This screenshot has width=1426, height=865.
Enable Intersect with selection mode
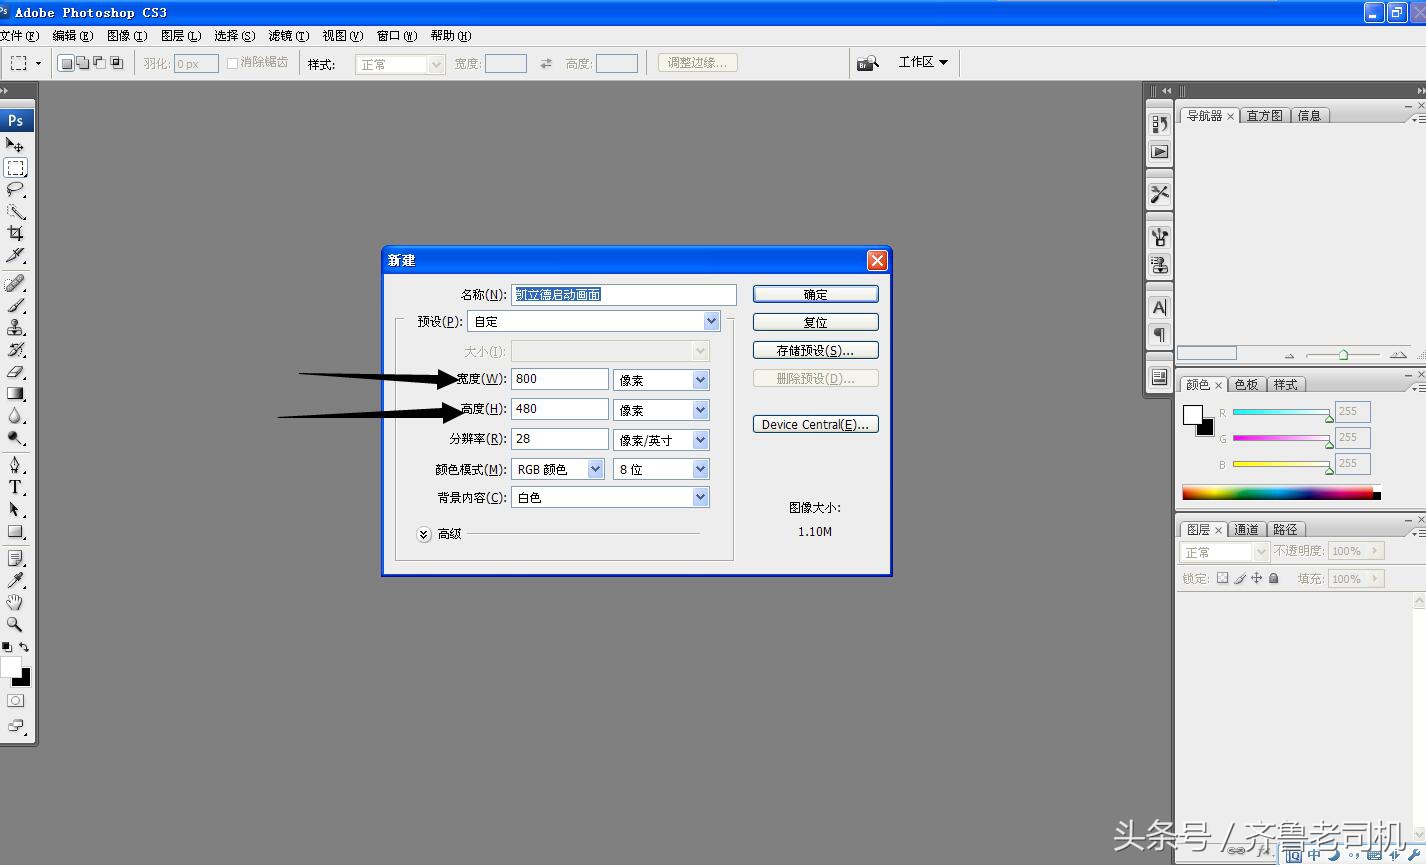pyautogui.click(x=116, y=63)
